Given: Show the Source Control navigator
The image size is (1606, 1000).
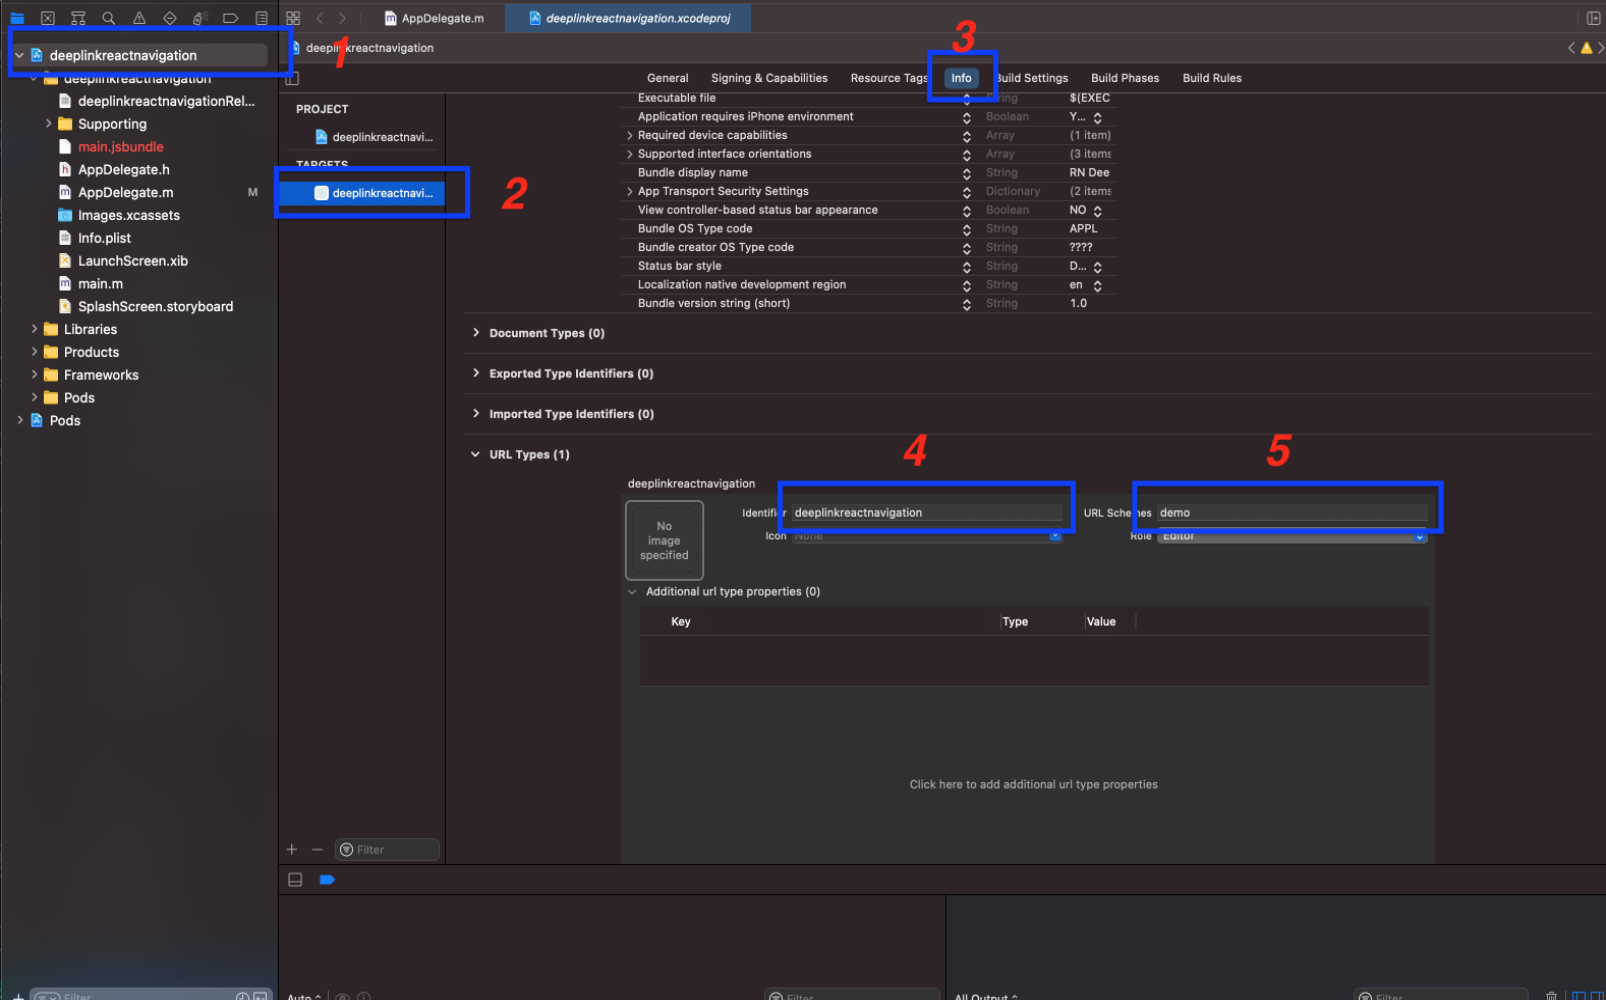Looking at the screenshot, I should [x=47, y=18].
